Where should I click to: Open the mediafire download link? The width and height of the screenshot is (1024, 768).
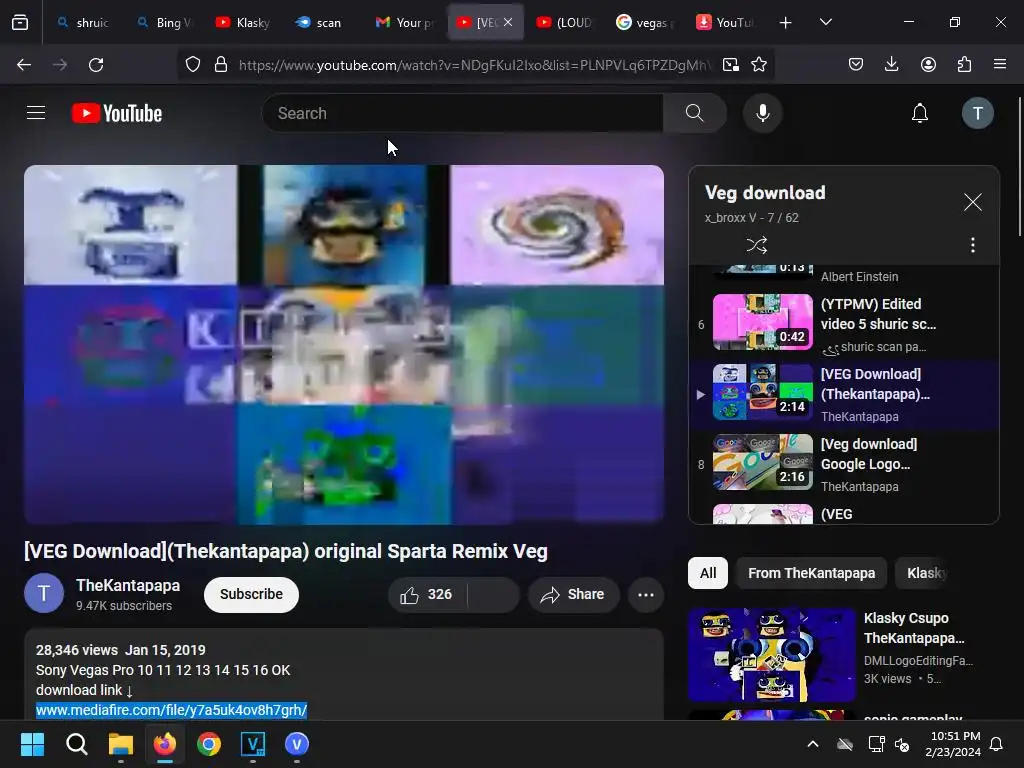171,710
